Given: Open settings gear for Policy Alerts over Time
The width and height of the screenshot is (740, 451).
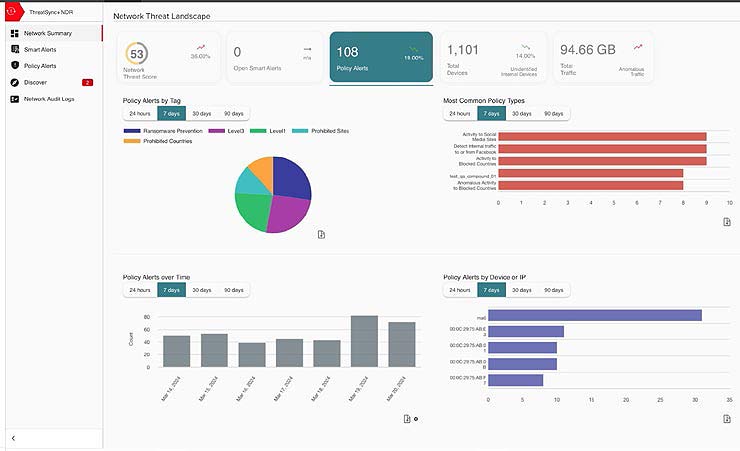Looking at the screenshot, I should pos(416,419).
